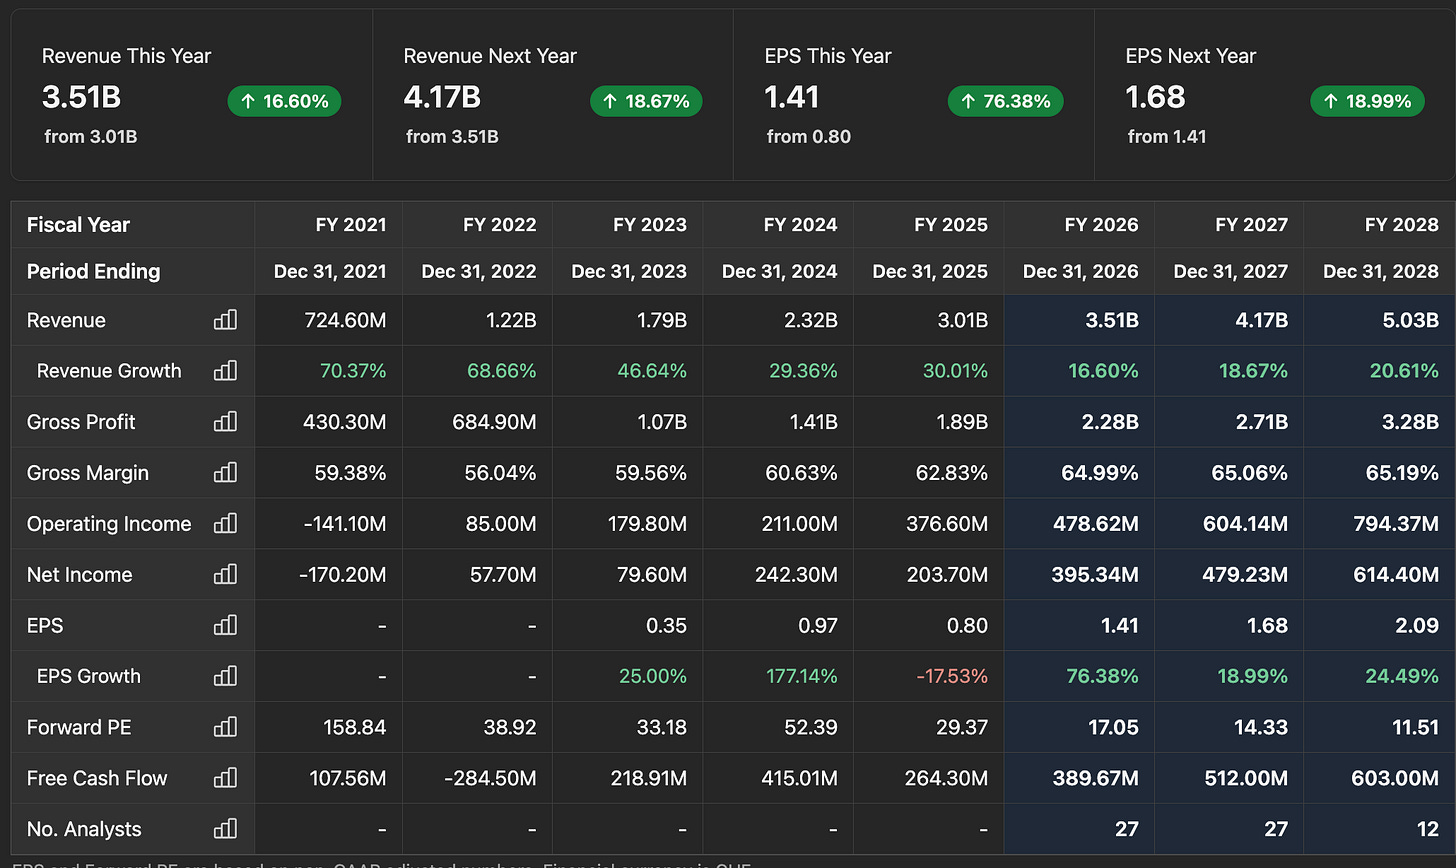Select the Free Cash Flow row label
Image resolution: width=1456 pixels, height=868 pixels.
point(97,778)
